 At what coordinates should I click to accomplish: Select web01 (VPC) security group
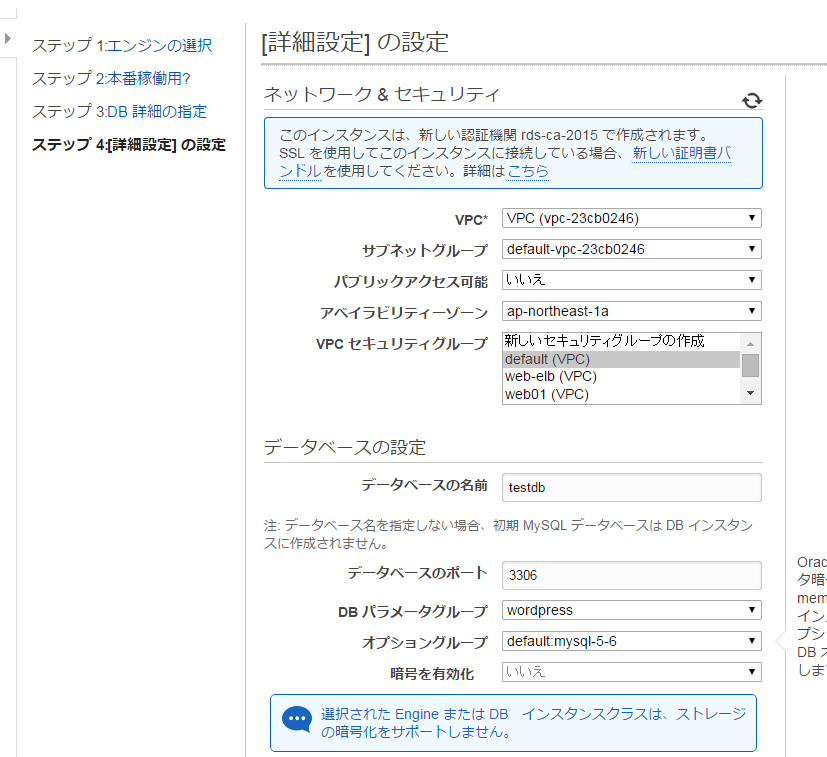point(546,394)
